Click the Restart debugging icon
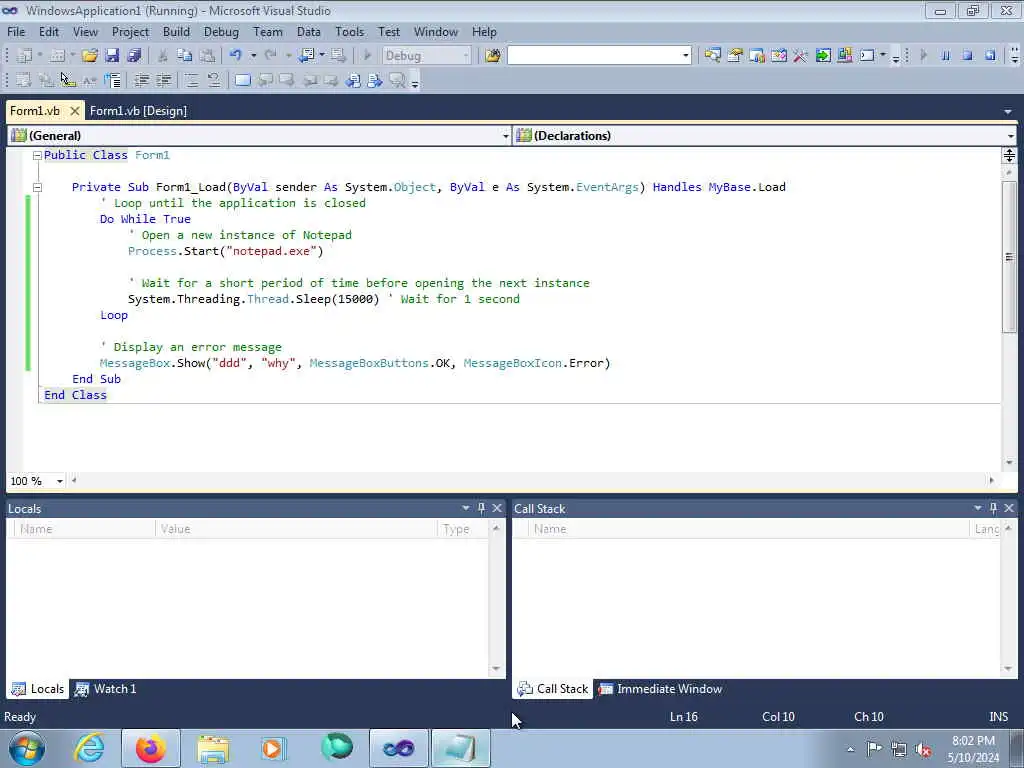 click(991, 56)
